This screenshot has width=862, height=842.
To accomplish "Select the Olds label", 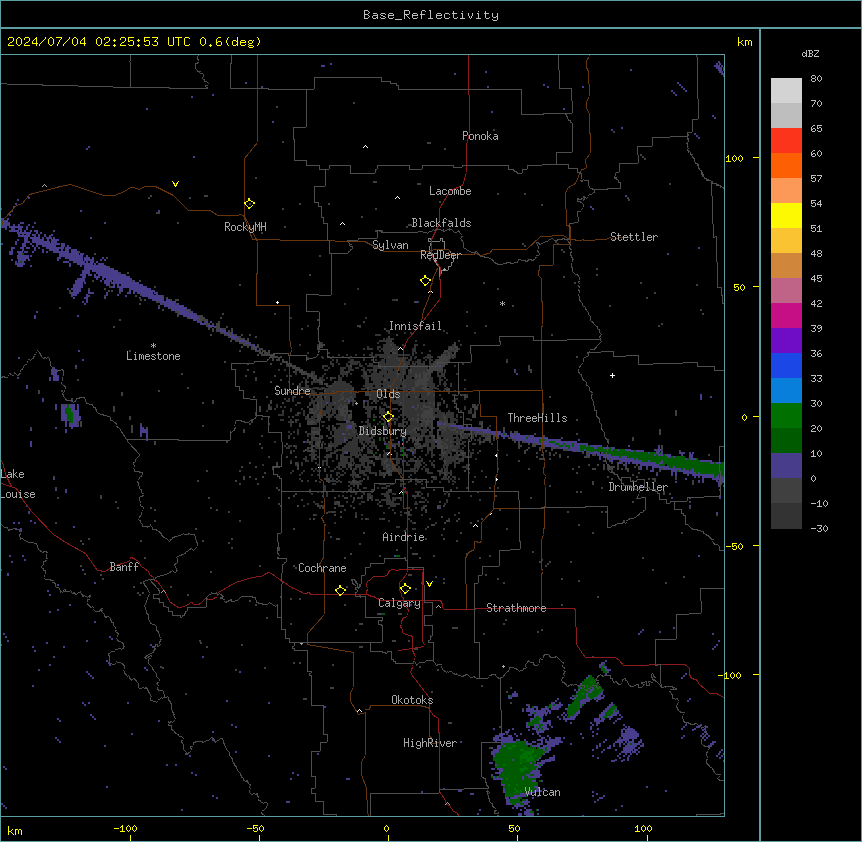I will 388,394.
